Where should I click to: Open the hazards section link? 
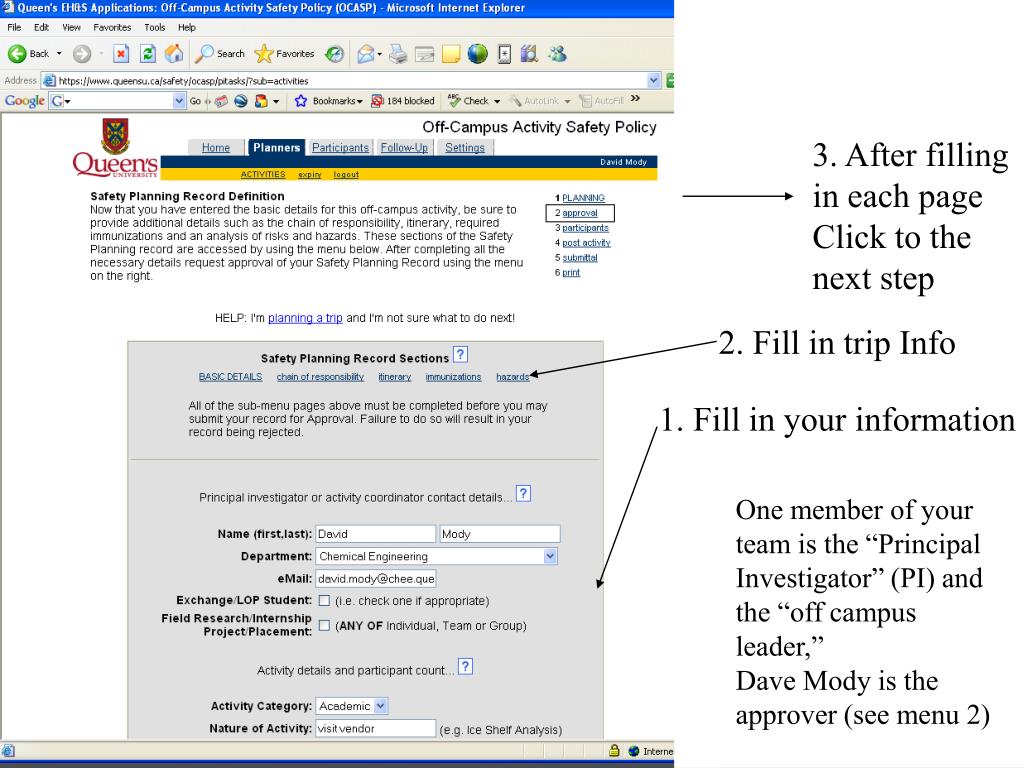coord(513,377)
